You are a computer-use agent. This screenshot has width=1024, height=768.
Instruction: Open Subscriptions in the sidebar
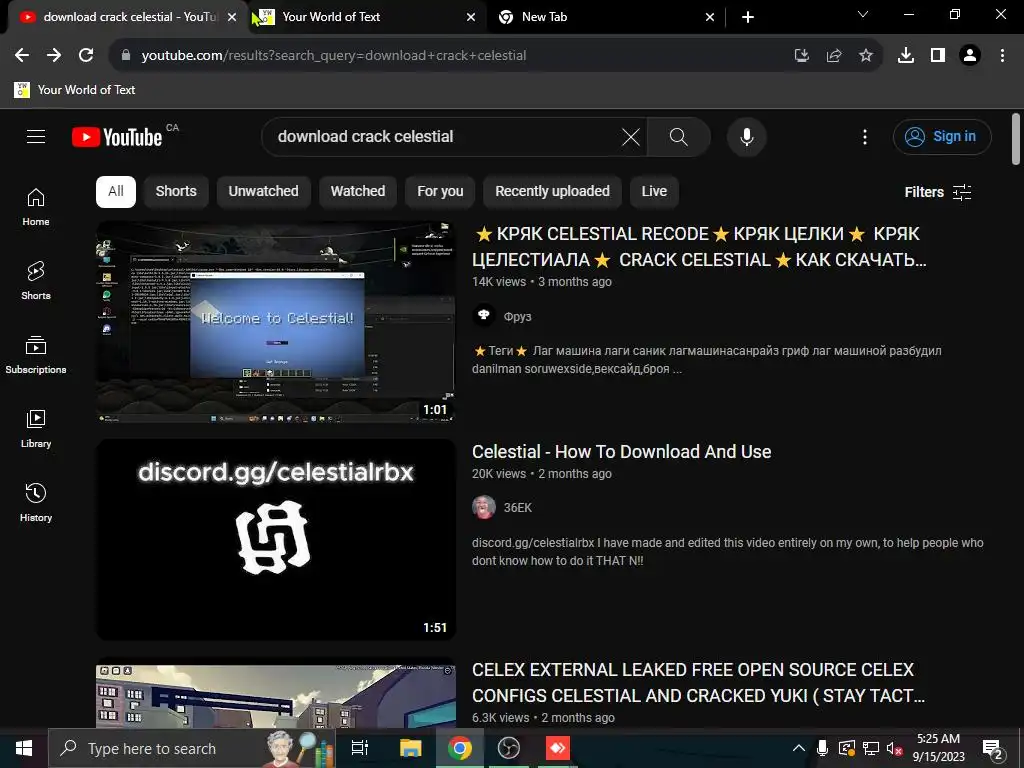pos(36,355)
